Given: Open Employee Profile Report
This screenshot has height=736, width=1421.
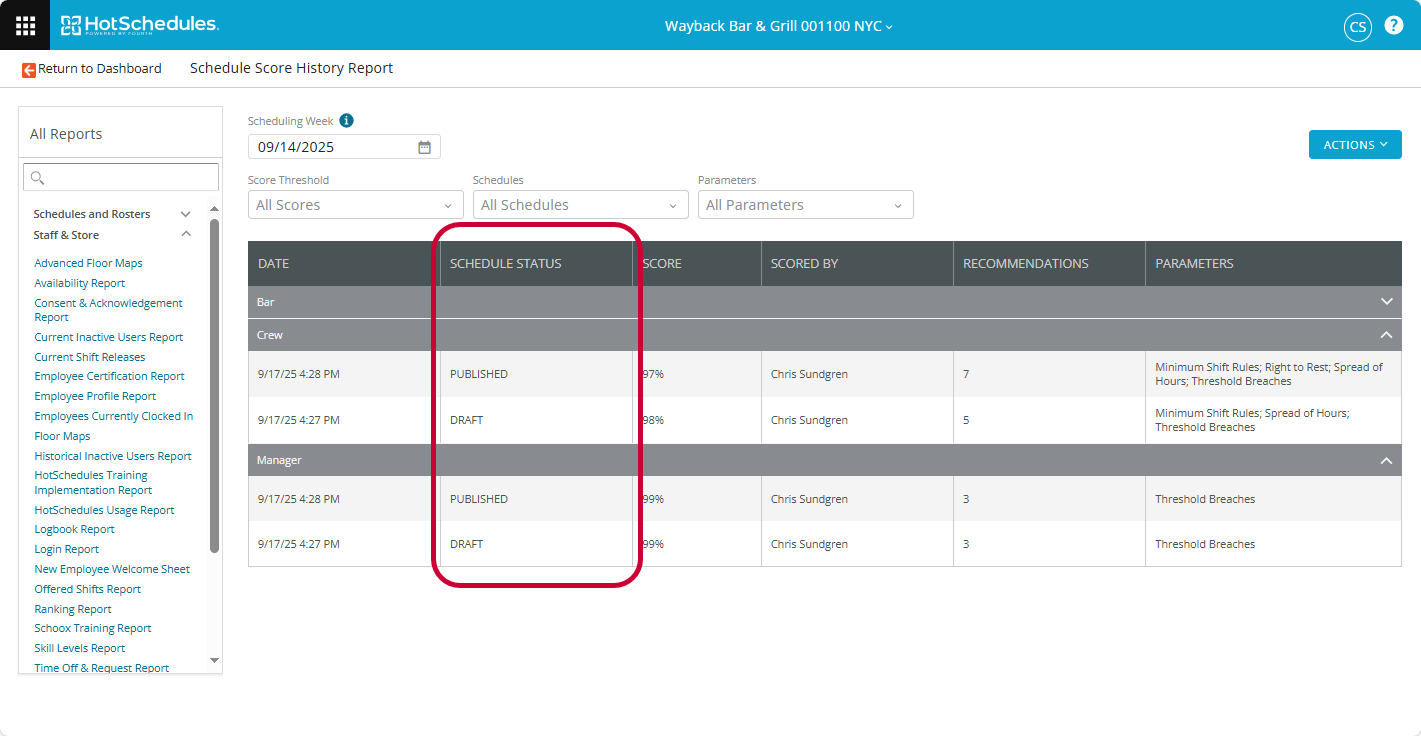Looking at the screenshot, I should 95,396.
